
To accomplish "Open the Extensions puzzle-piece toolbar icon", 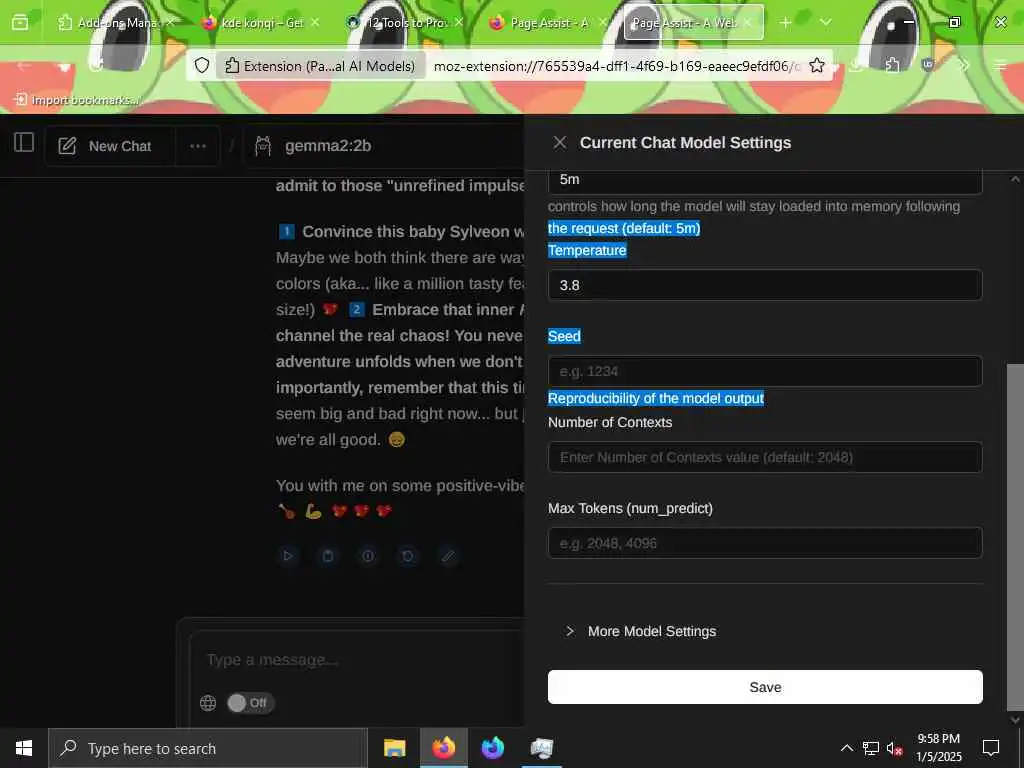I will coord(892,65).
